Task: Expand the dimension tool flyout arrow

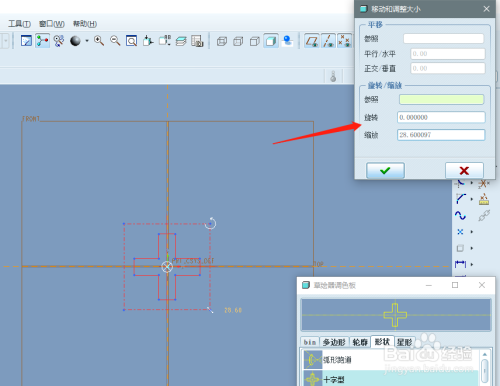Action: [472, 264]
